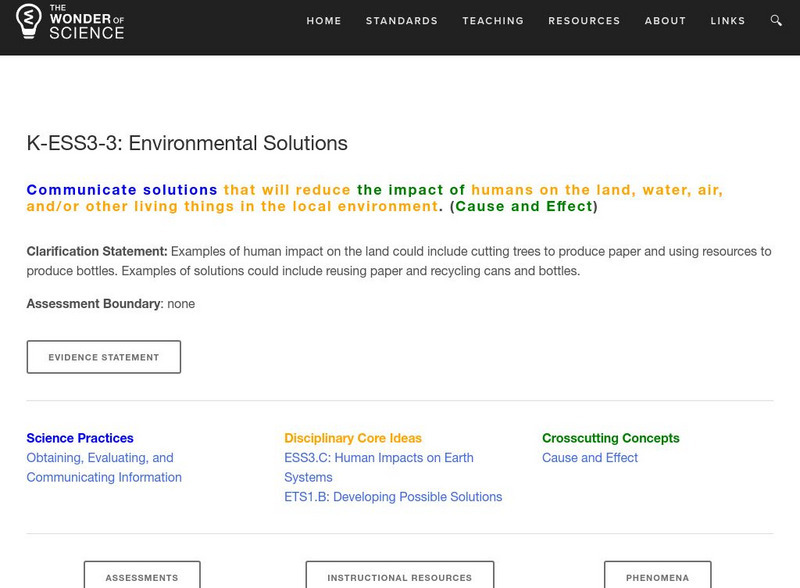Open the Resources navigation item
The height and width of the screenshot is (588, 800).
(x=584, y=21)
